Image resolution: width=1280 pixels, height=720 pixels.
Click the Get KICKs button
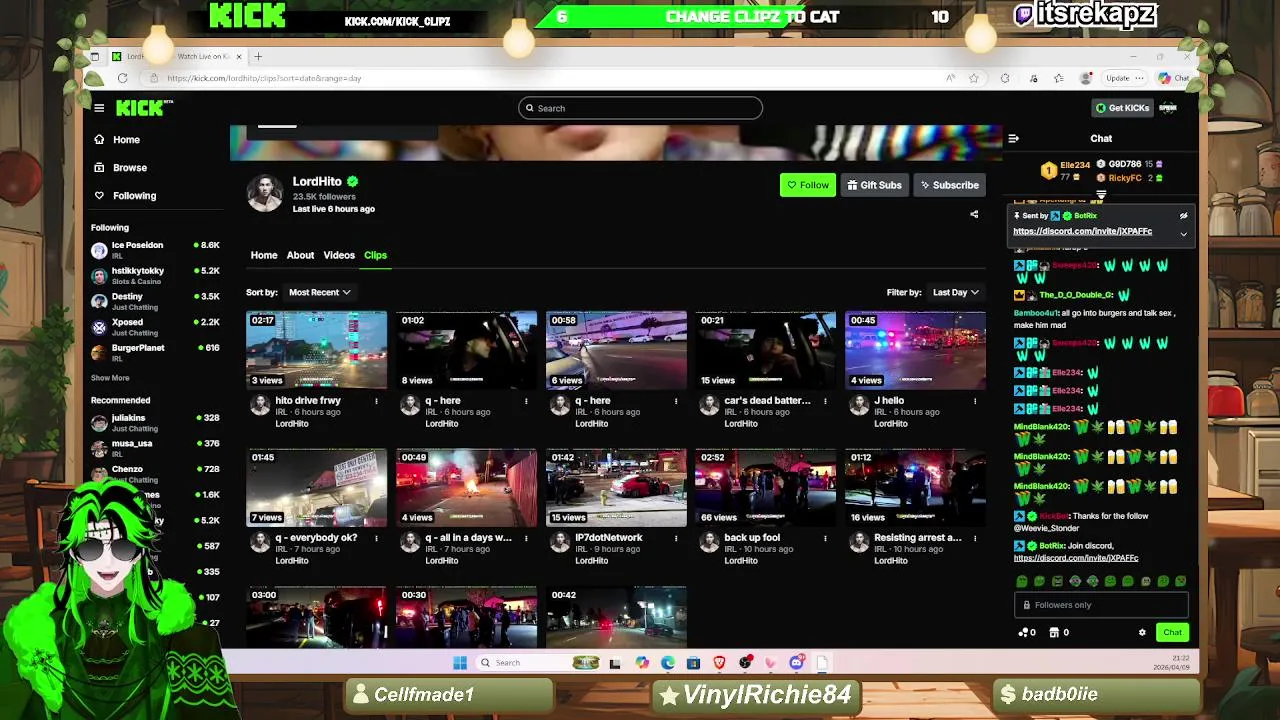coord(1122,108)
